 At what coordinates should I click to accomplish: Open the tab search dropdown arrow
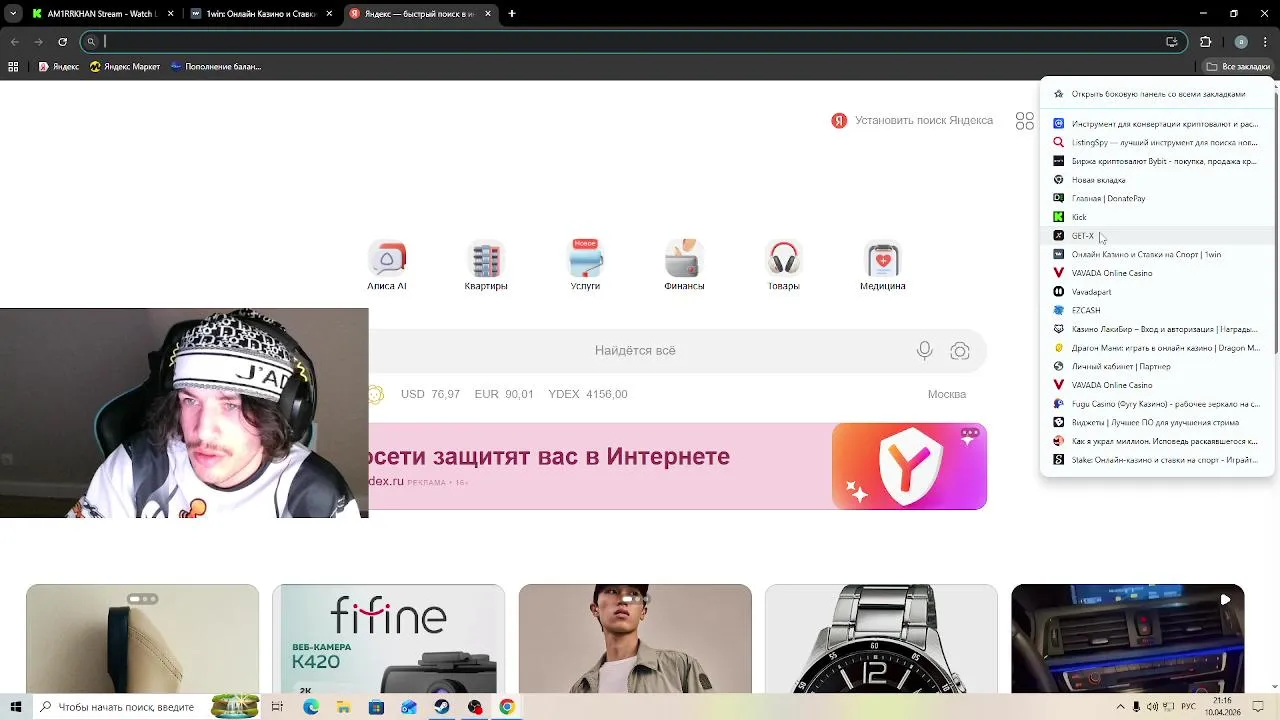[14, 14]
